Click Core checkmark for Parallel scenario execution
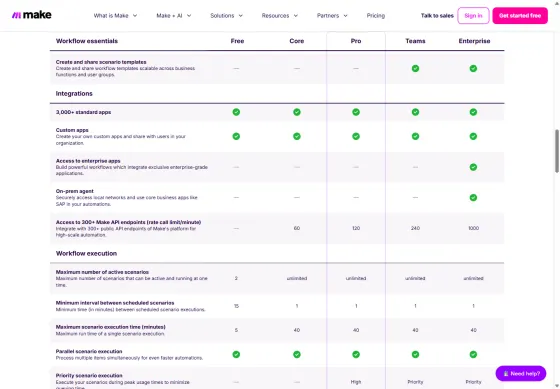Viewport: 560px width, 389px height. [x=297, y=354]
